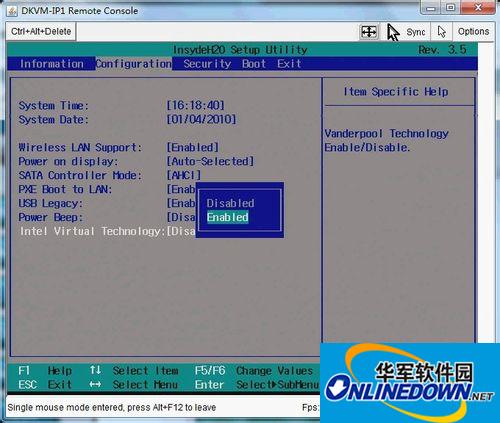Click the System Time label
The height and width of the screenshot is (423, 500).
pyautogui.click(x=54, y=106)
